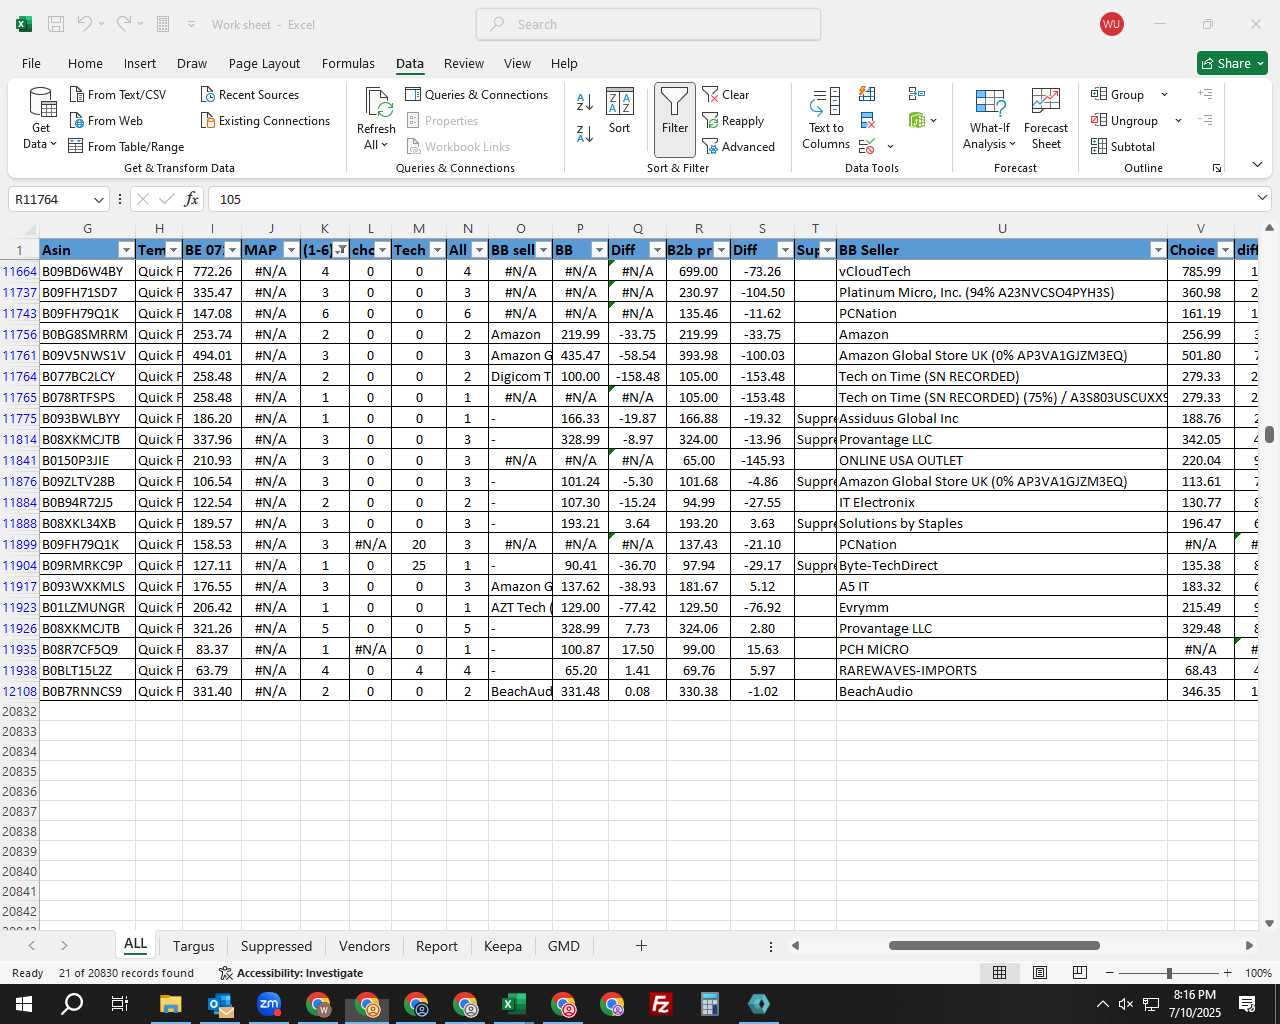Screen dimensions: 1280x1024
Task: Open the BB Seller column filter dropdown
Action: [x=1158, y=250]
